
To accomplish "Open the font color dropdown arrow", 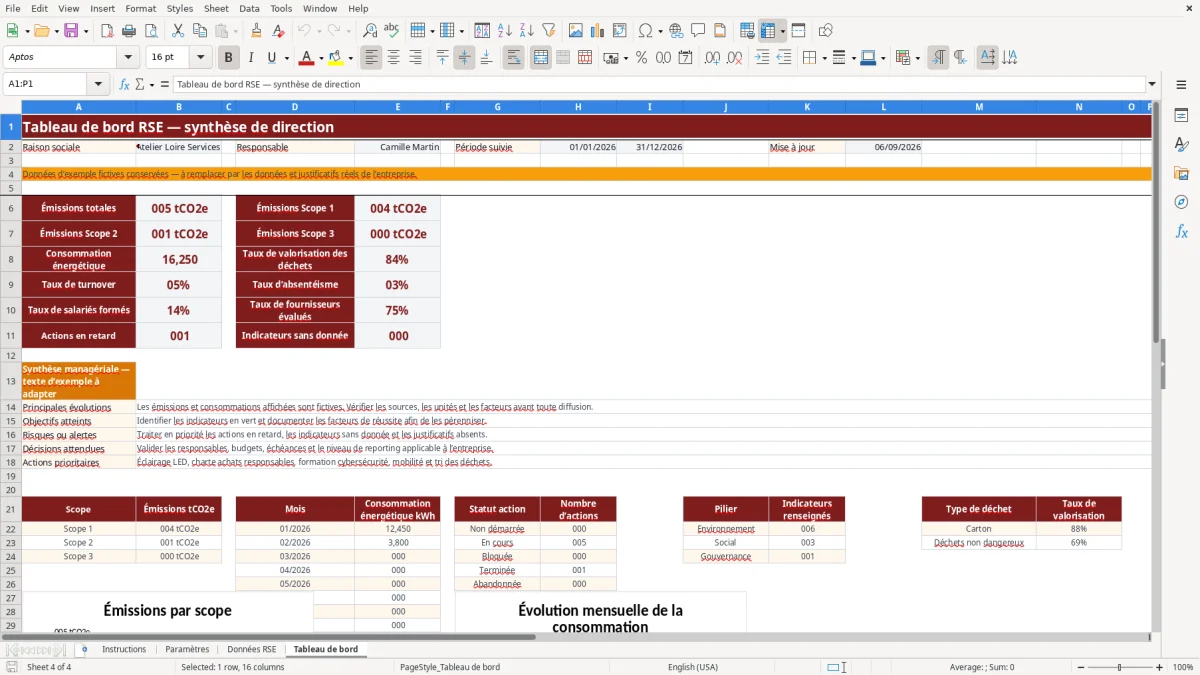I will [322, 58].
